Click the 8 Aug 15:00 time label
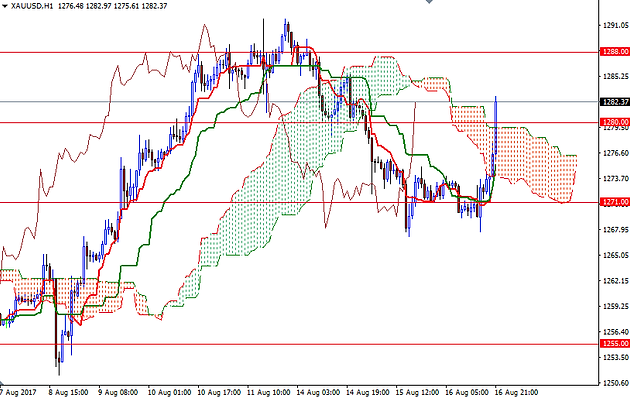 pos(68,392)
